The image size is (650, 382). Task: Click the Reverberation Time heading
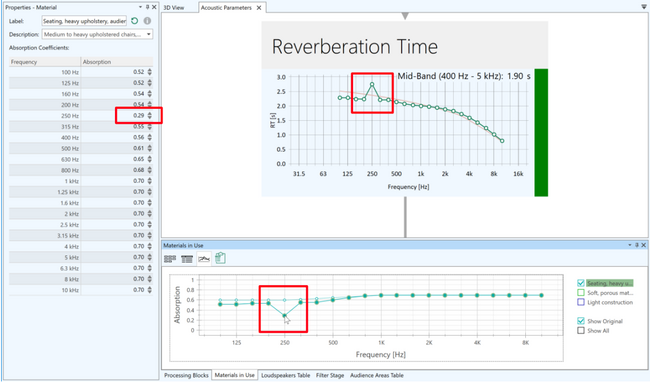click(354, 46)
